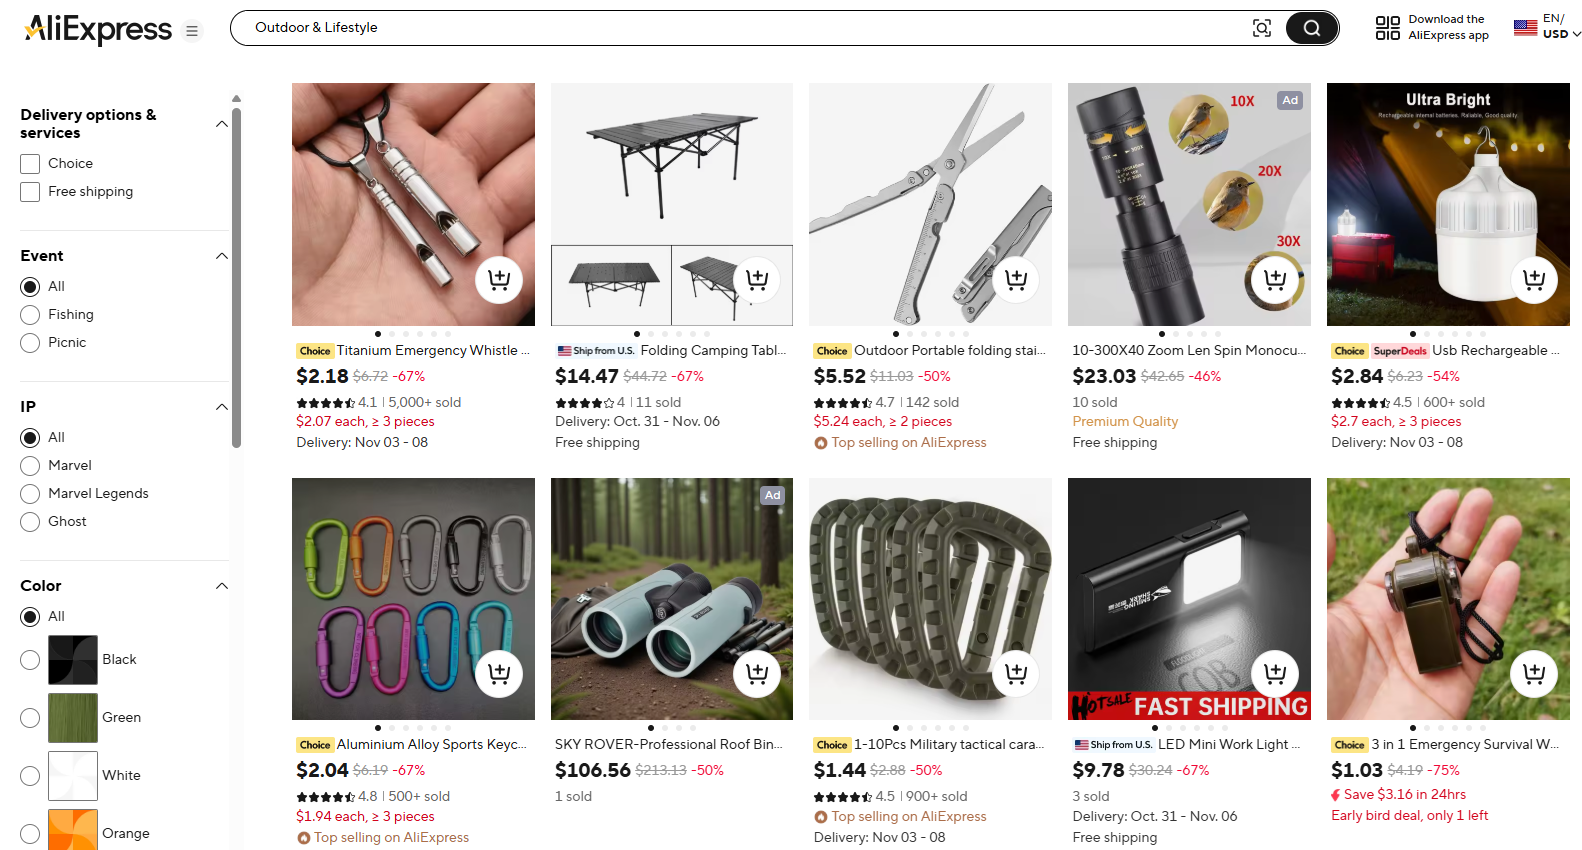The width and height of the screenshot is (1582, 850).
Task: Choose Marvel Legends IP option
Action: (x=30, y=494)
